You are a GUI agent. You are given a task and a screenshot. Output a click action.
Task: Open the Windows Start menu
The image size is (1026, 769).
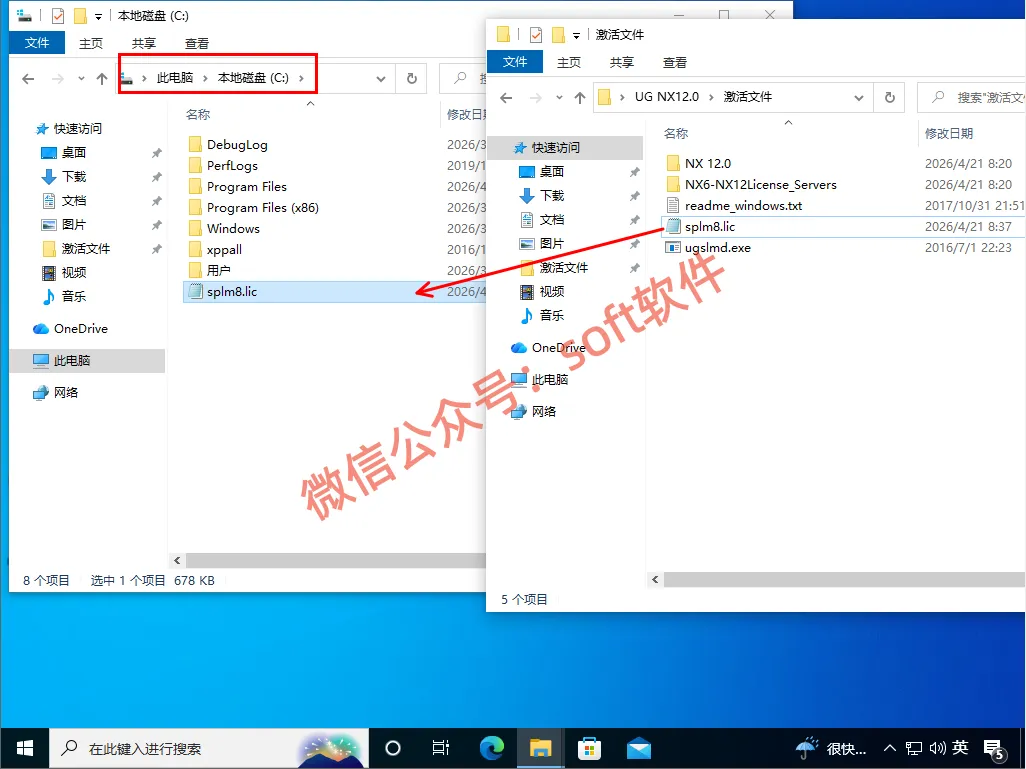25,748
